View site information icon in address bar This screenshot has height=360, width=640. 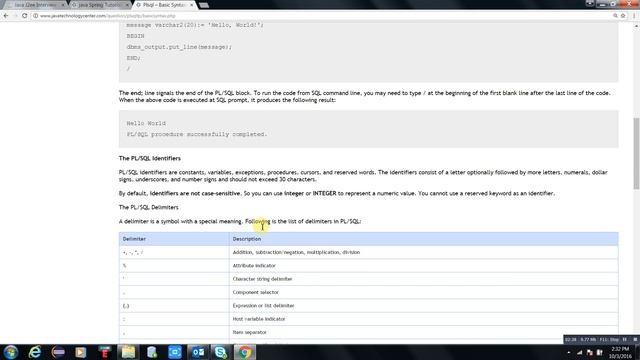click(36, 16)
